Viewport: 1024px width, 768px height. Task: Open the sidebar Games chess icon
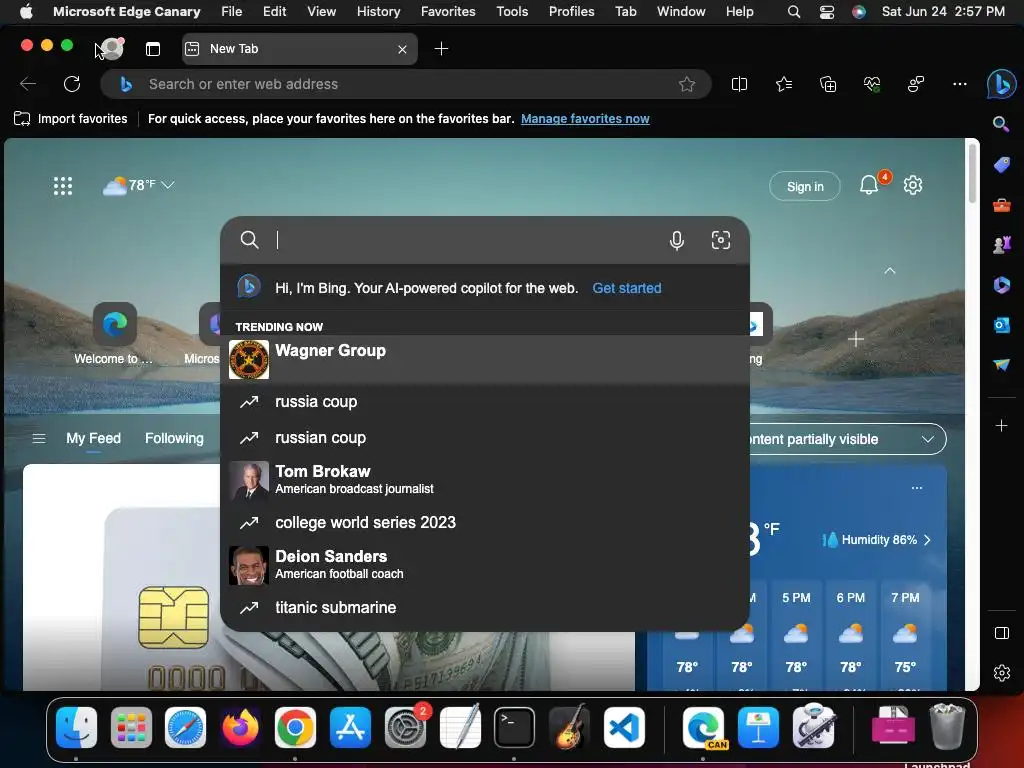coord(1002,244)
